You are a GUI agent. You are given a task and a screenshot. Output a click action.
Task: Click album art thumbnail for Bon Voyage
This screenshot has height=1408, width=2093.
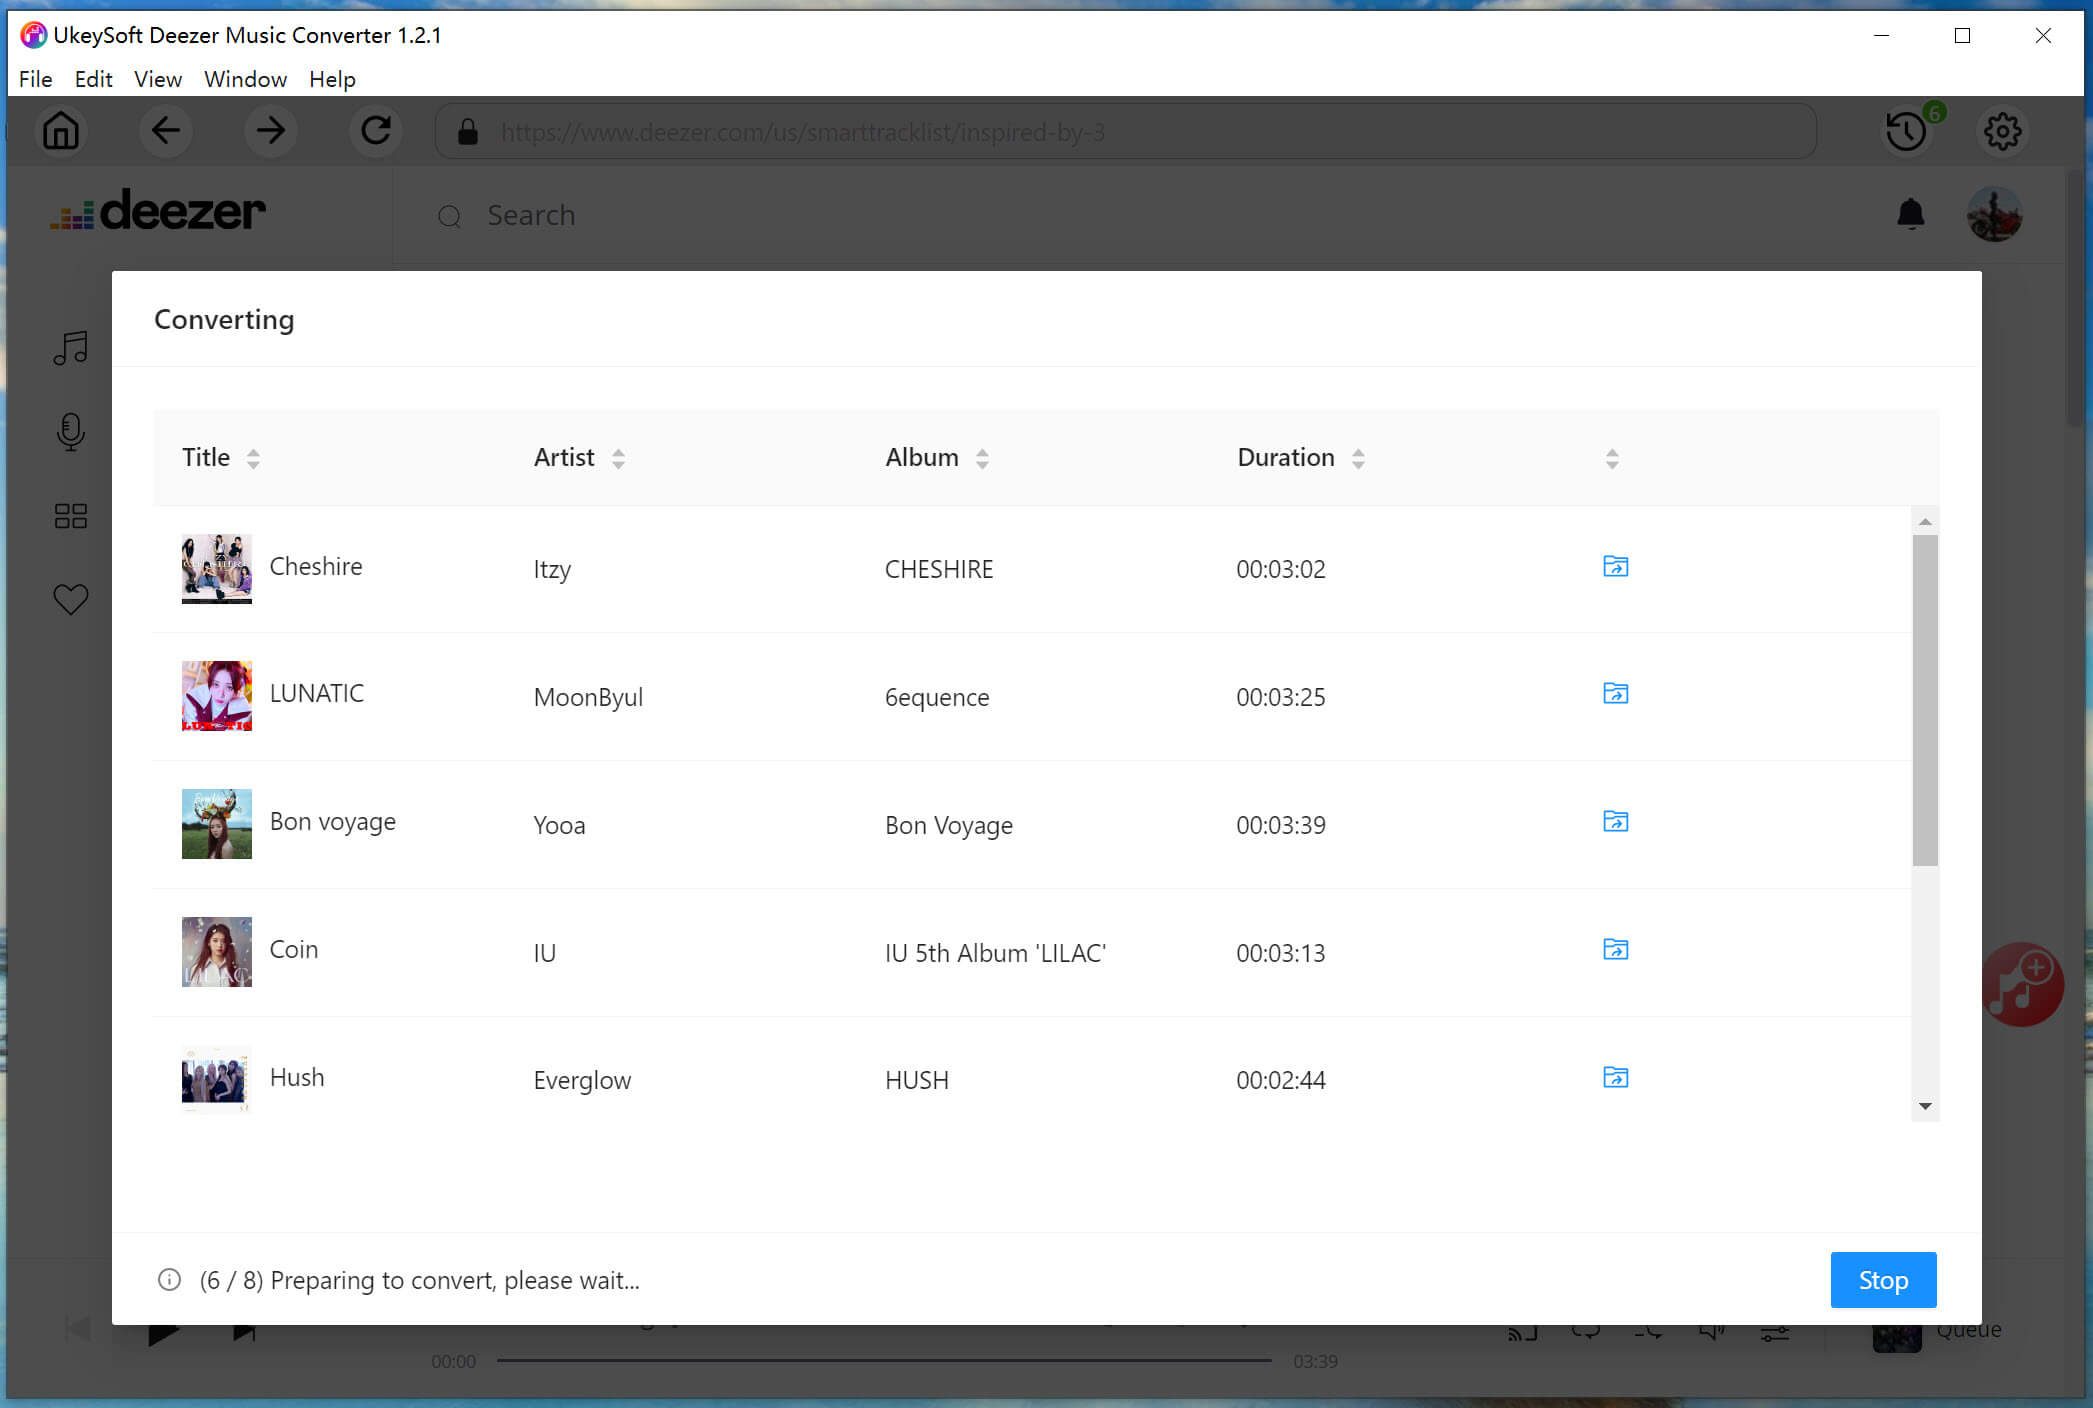[x=215, y=823]
